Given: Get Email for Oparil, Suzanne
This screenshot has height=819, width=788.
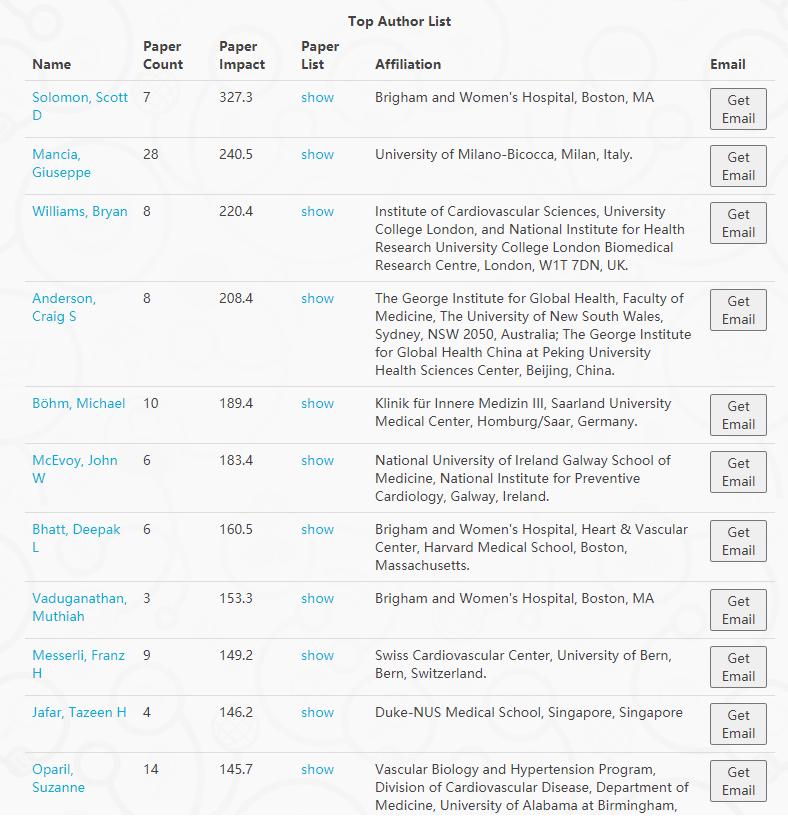Looking at the screenshot, I should [x=738, y=781].
